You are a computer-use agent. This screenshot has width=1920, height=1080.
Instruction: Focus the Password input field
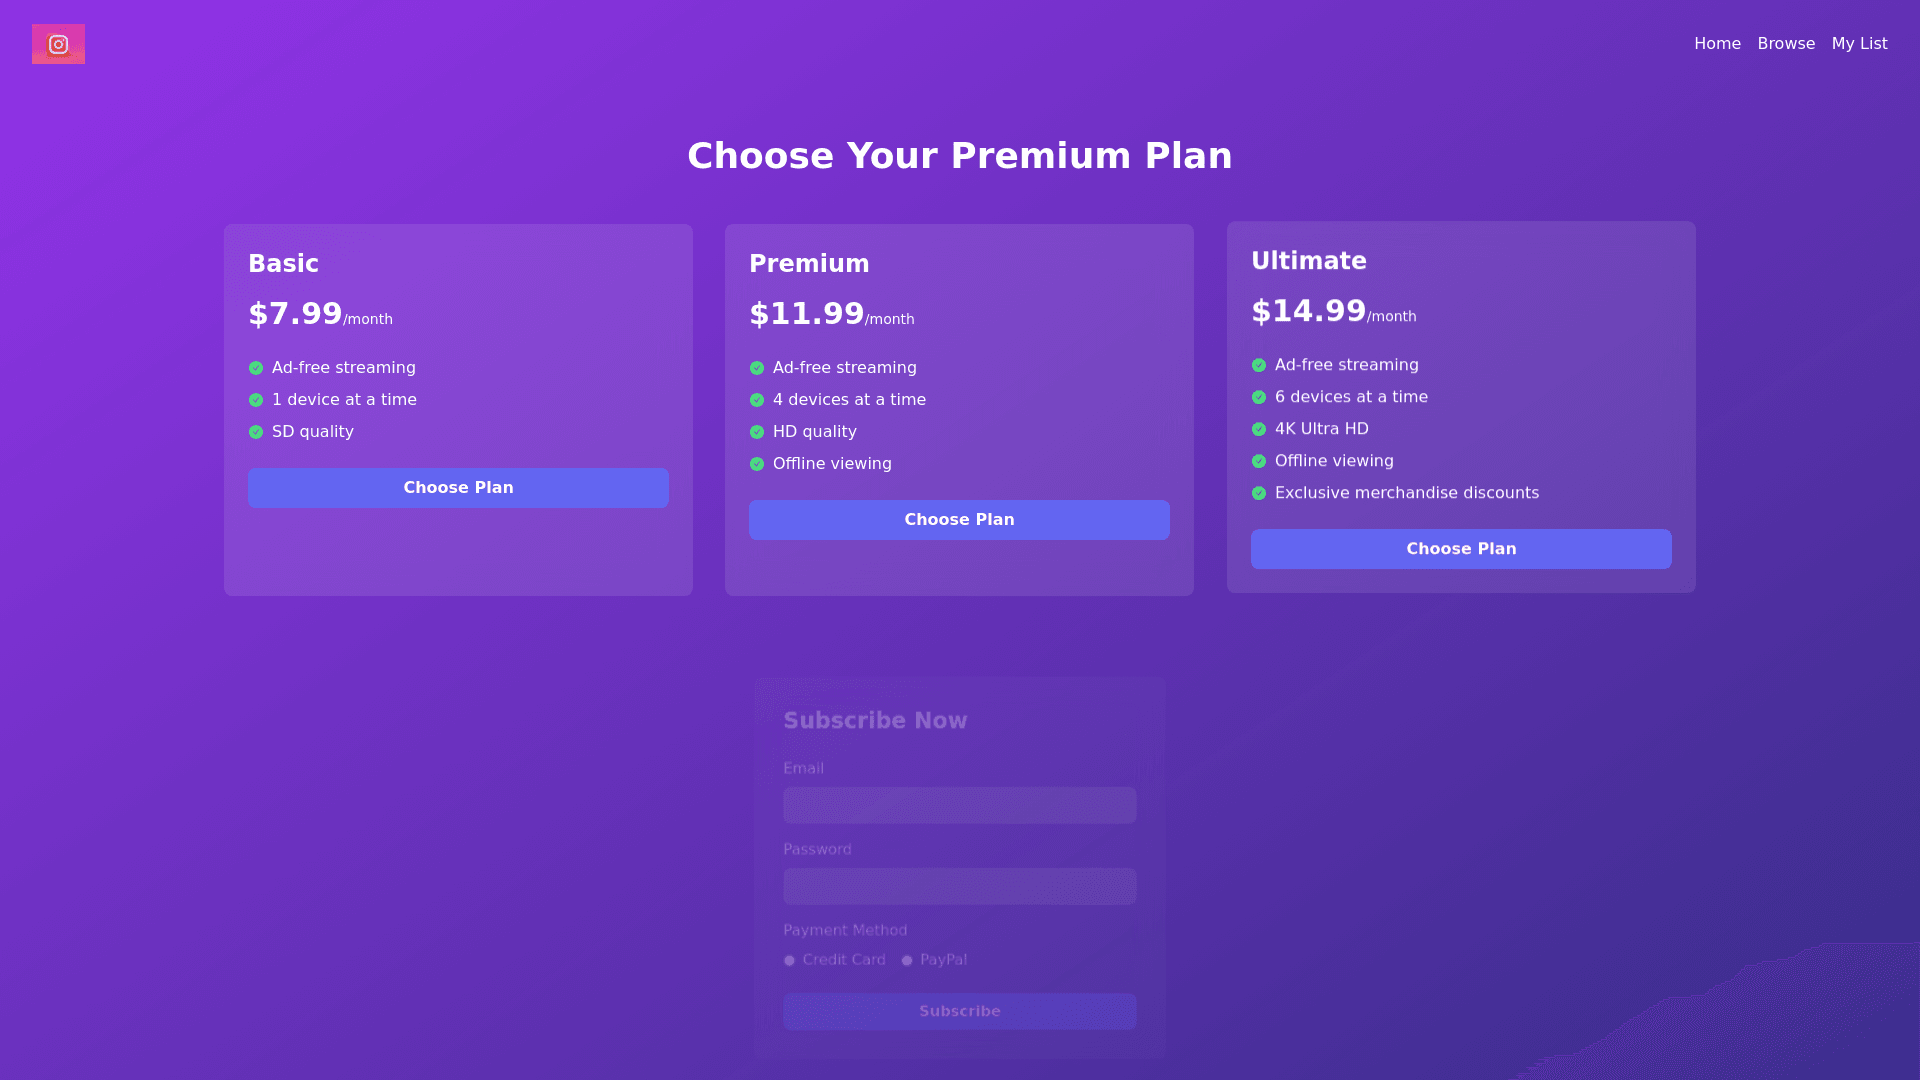click(959, 887)
